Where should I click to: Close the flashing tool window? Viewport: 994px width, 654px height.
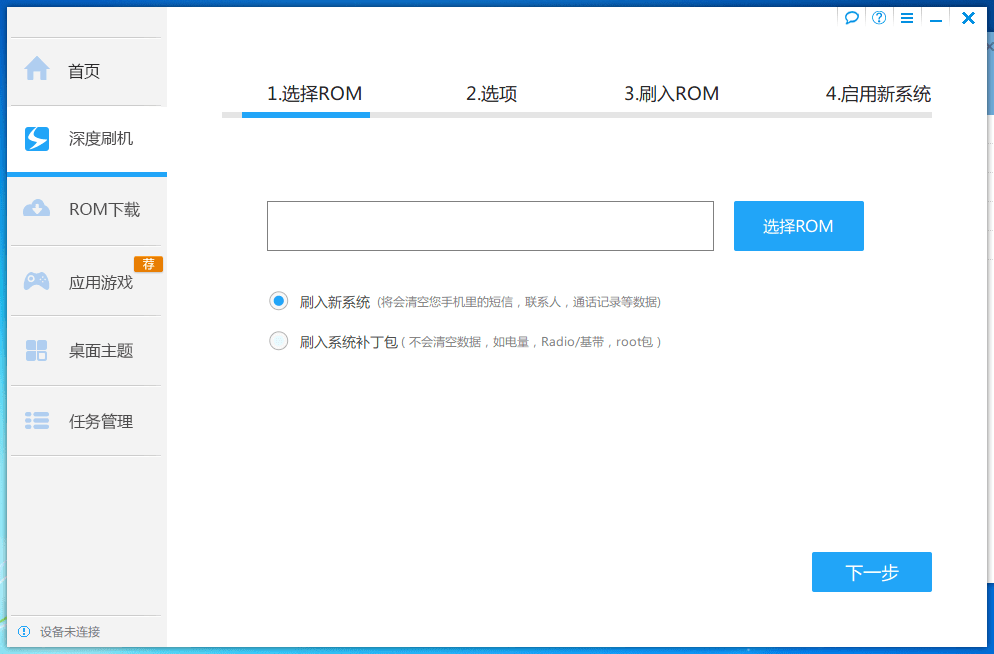point(968,18)
